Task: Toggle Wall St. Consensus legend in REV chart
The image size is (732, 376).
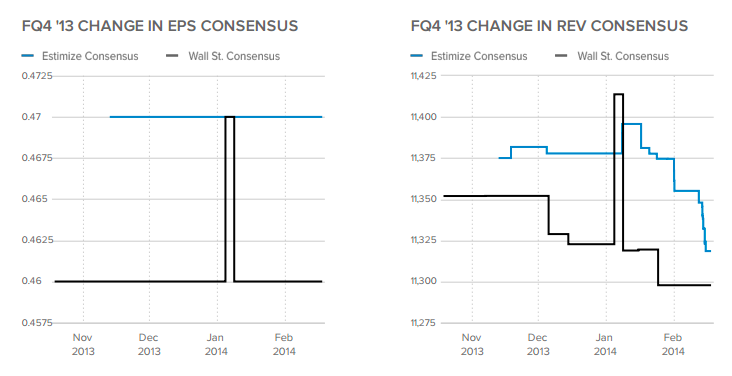Action: 612,56
